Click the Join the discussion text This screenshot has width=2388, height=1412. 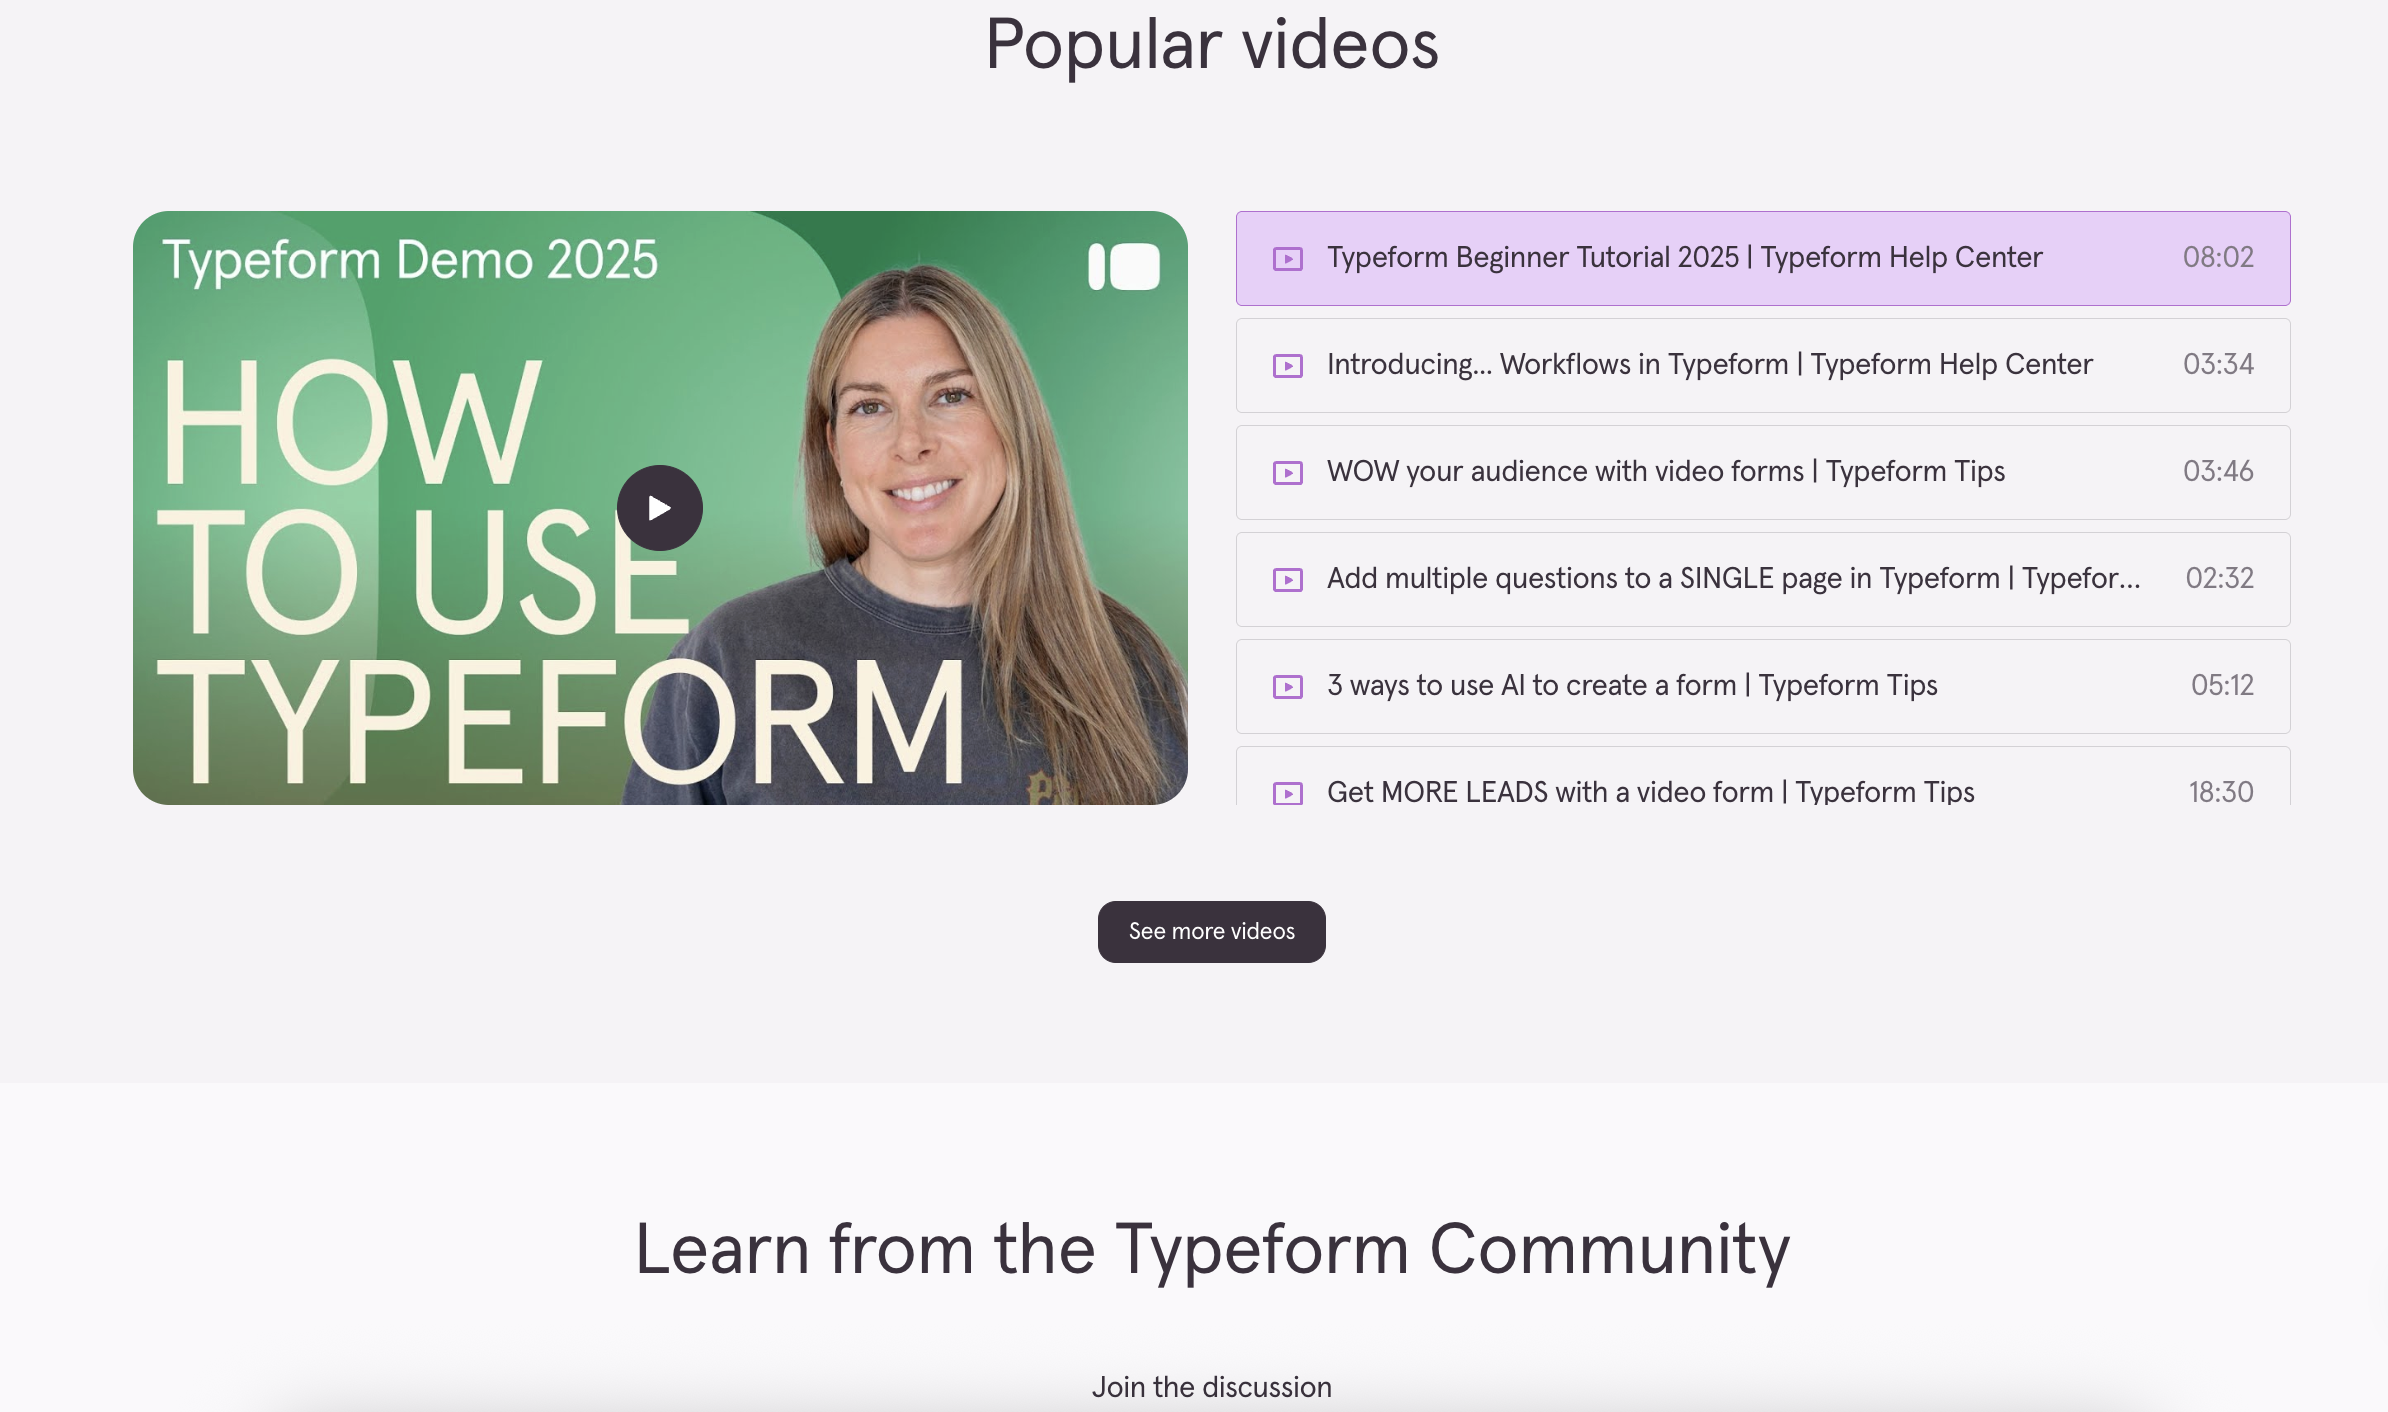1212,1387
